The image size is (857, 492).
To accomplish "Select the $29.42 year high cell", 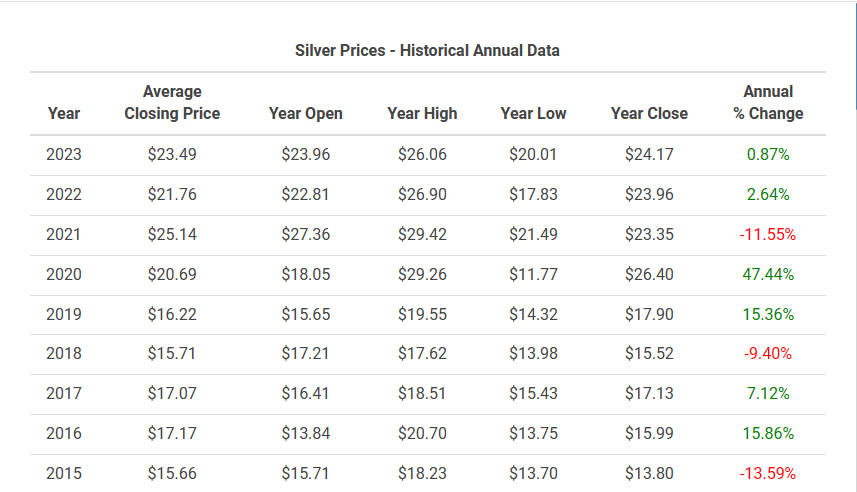I will (x=422, y=234).
